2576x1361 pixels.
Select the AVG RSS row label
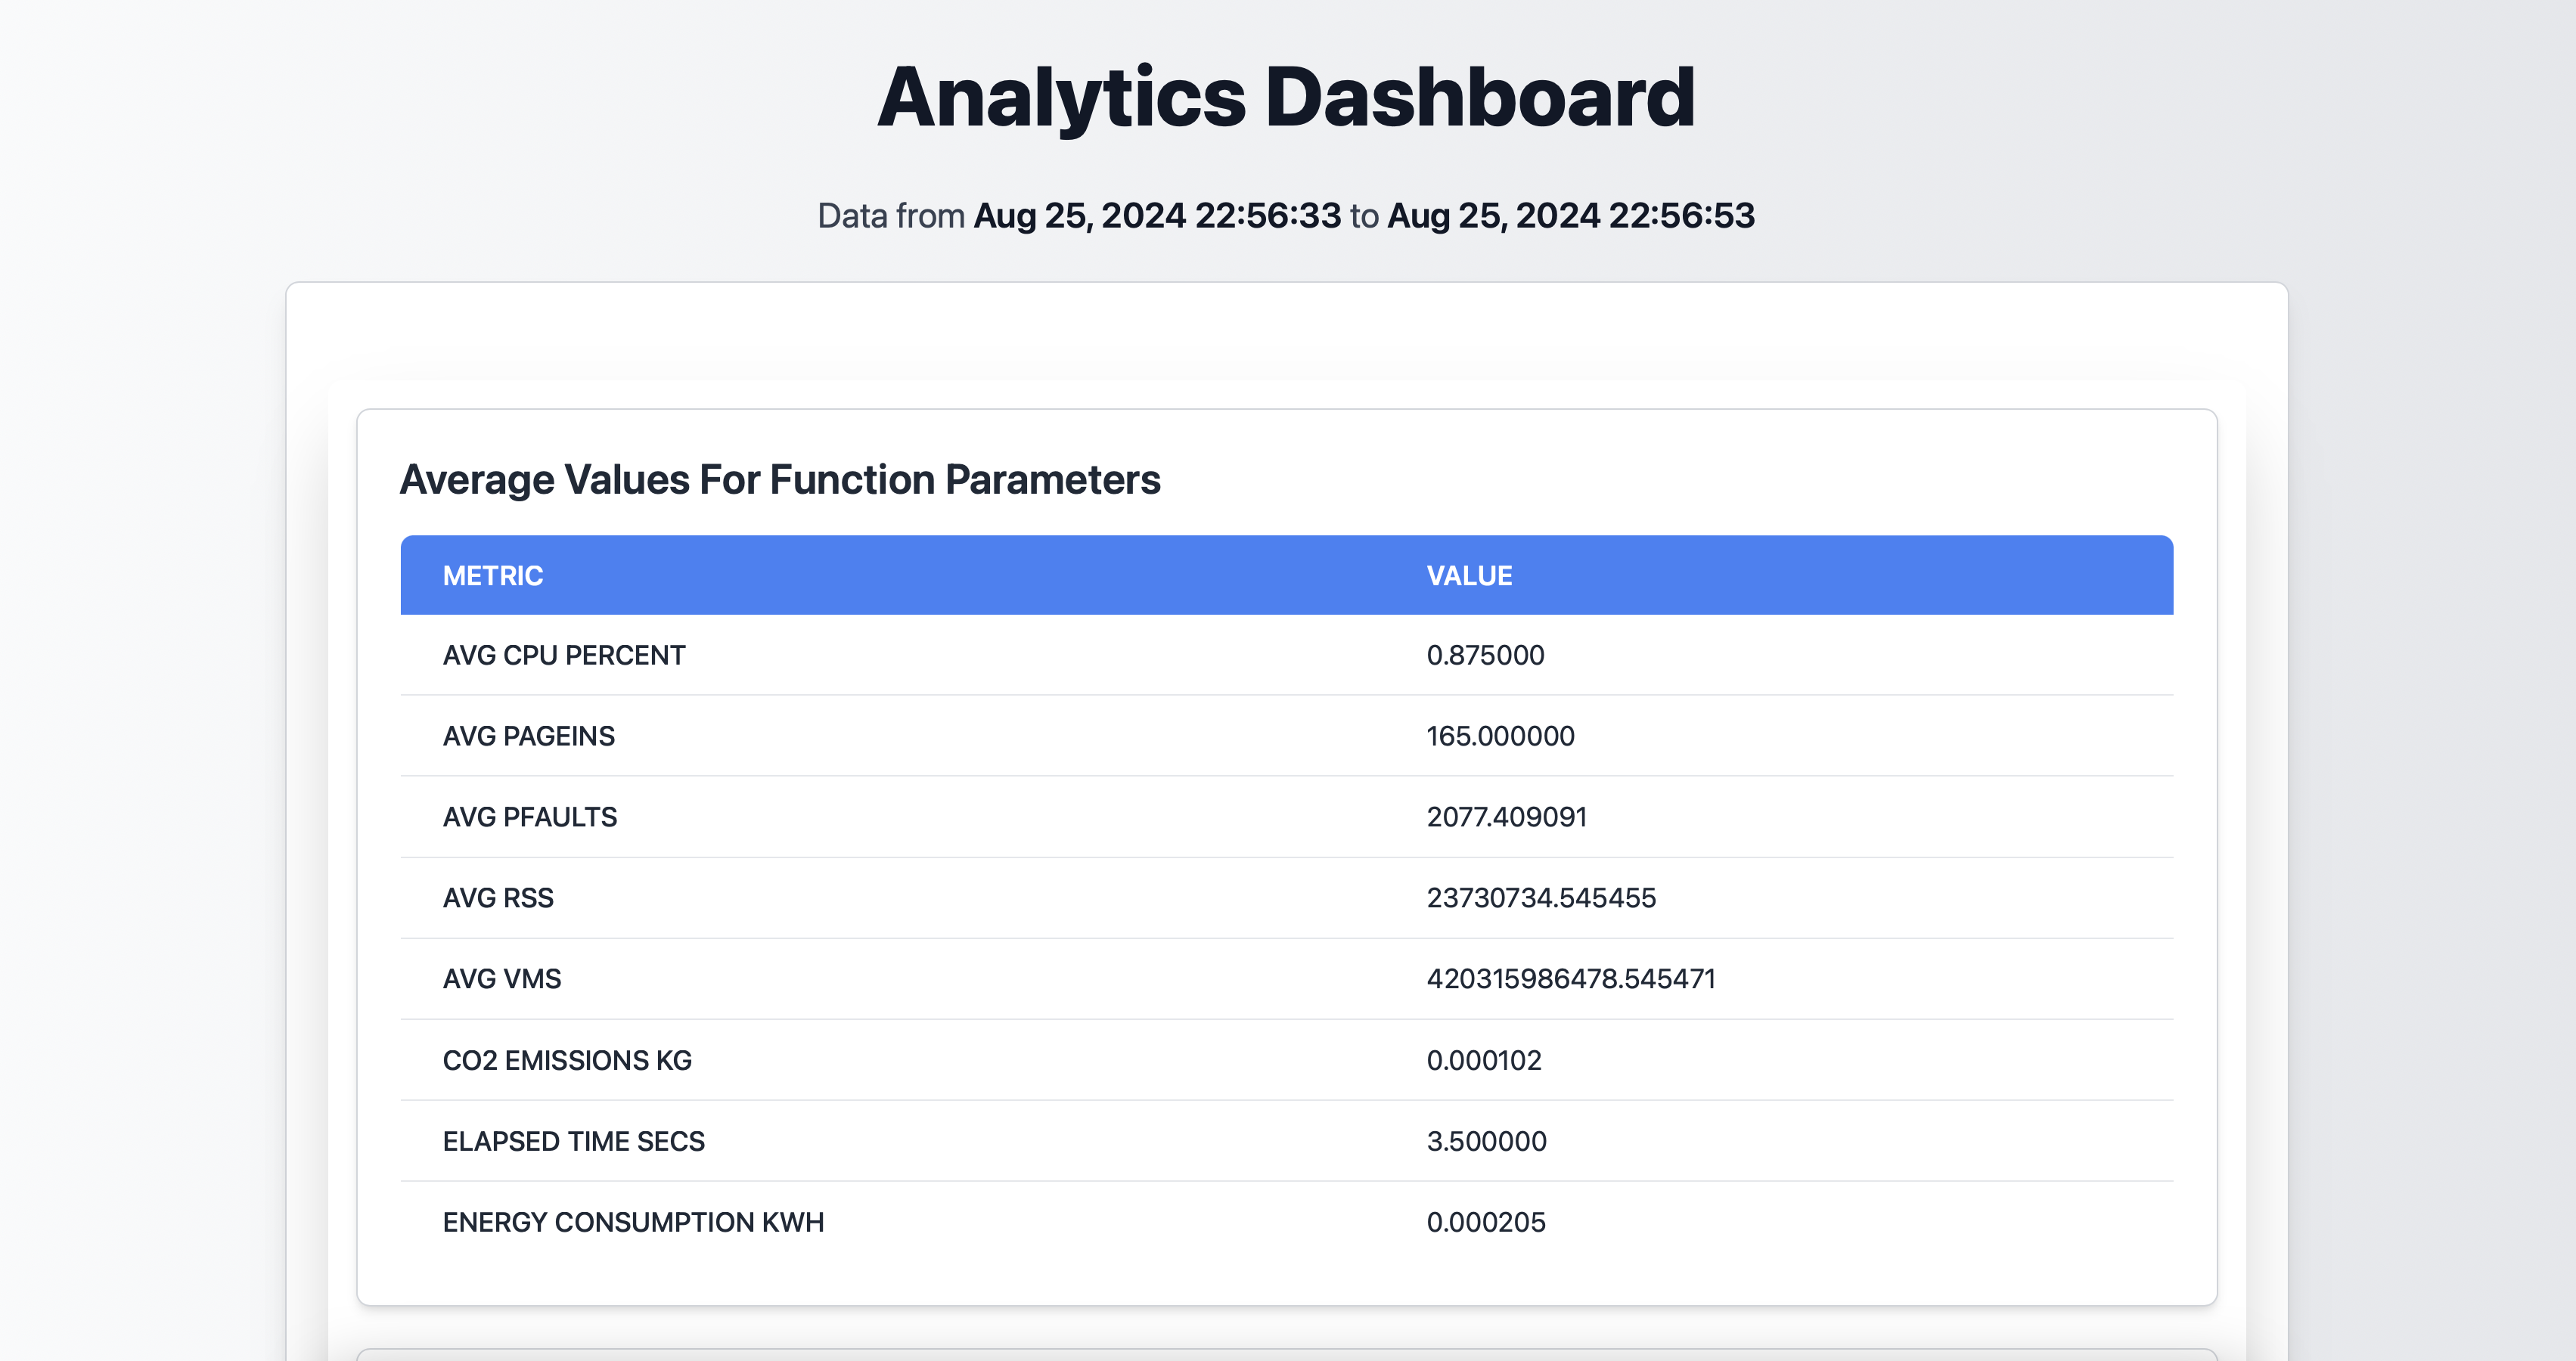pyautogui.click(x=498, y=898)
